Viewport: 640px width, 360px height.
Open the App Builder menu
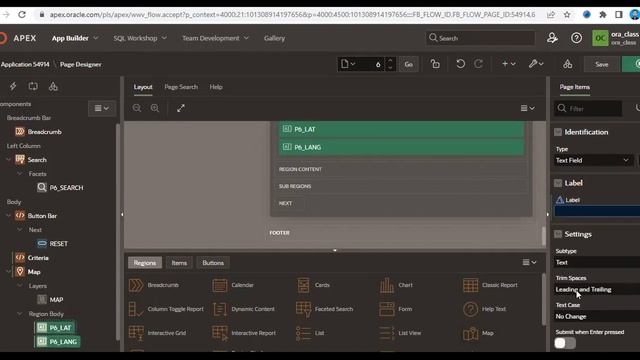[x=75, y=38]
